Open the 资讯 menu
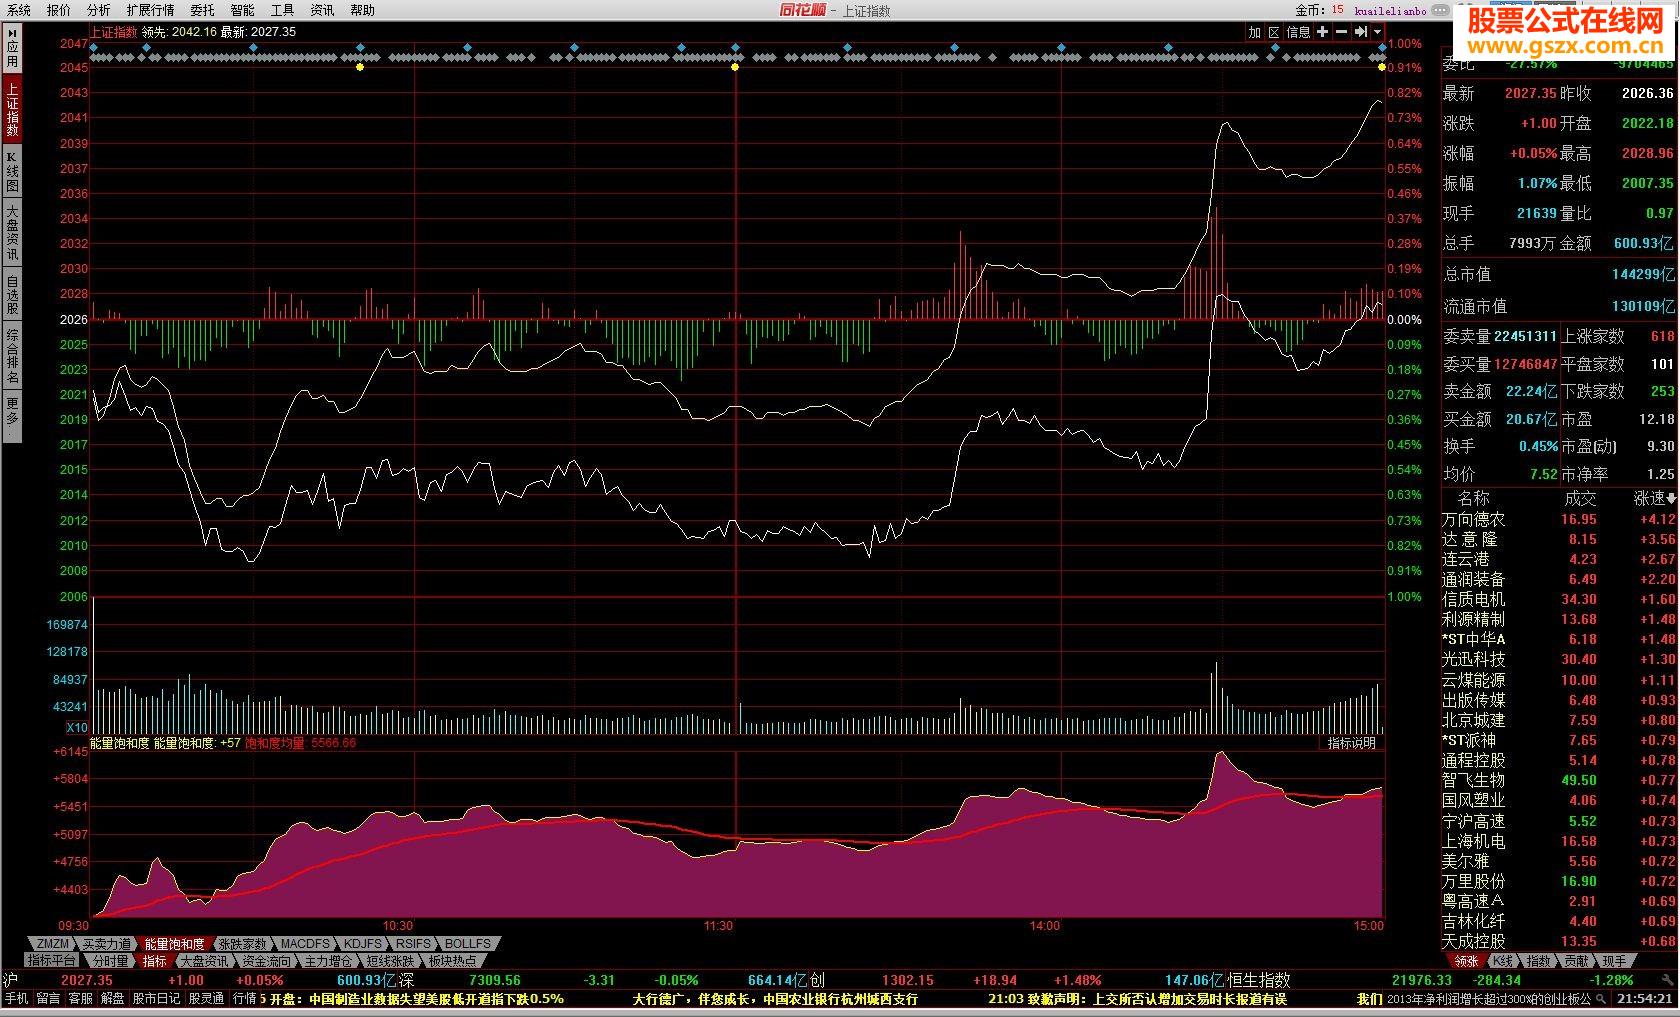The image size is (1680, 1017). [322, 10]
